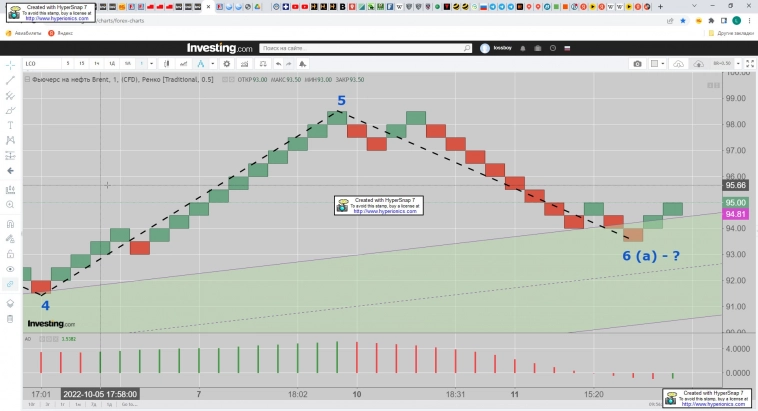Expand the chart type dropdown arrow

(213, 64)
